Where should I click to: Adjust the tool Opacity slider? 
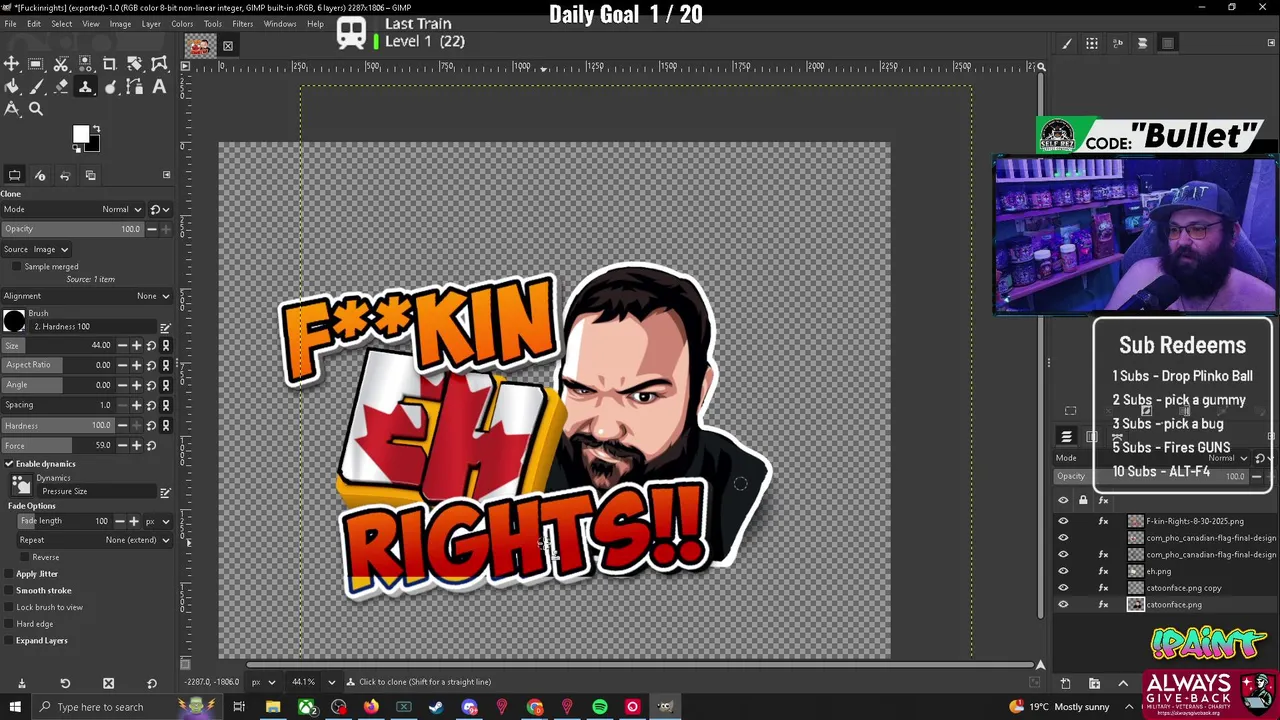point(73,229)
